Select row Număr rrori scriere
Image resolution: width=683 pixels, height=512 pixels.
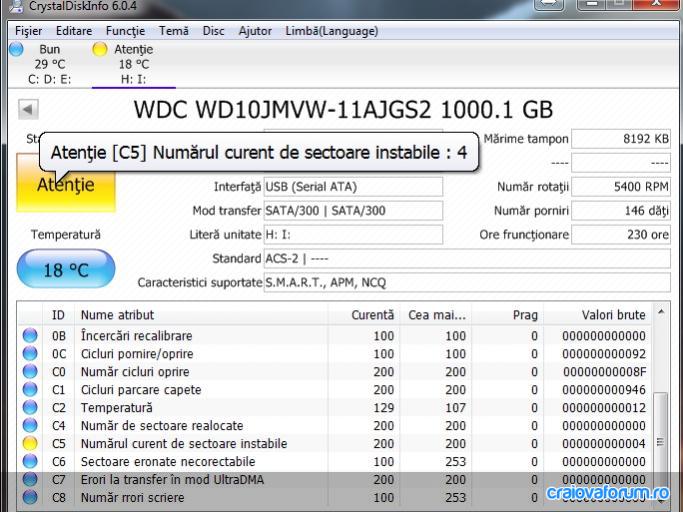[x=335, y=497]
